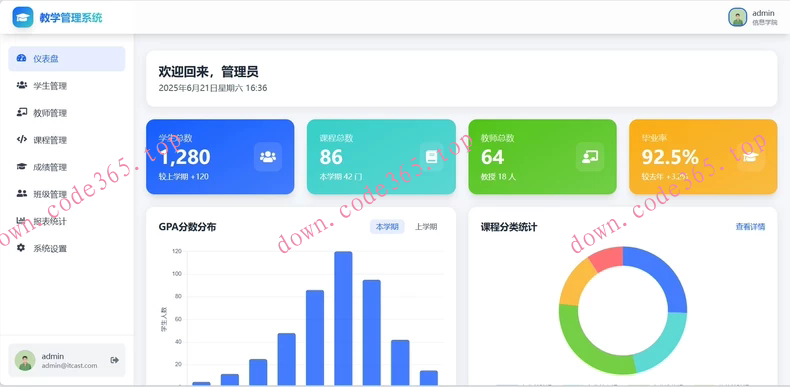This screenshot has width=790, height=387.
Task: Click the 较上学期 +120 text
Action: point(183,177)
